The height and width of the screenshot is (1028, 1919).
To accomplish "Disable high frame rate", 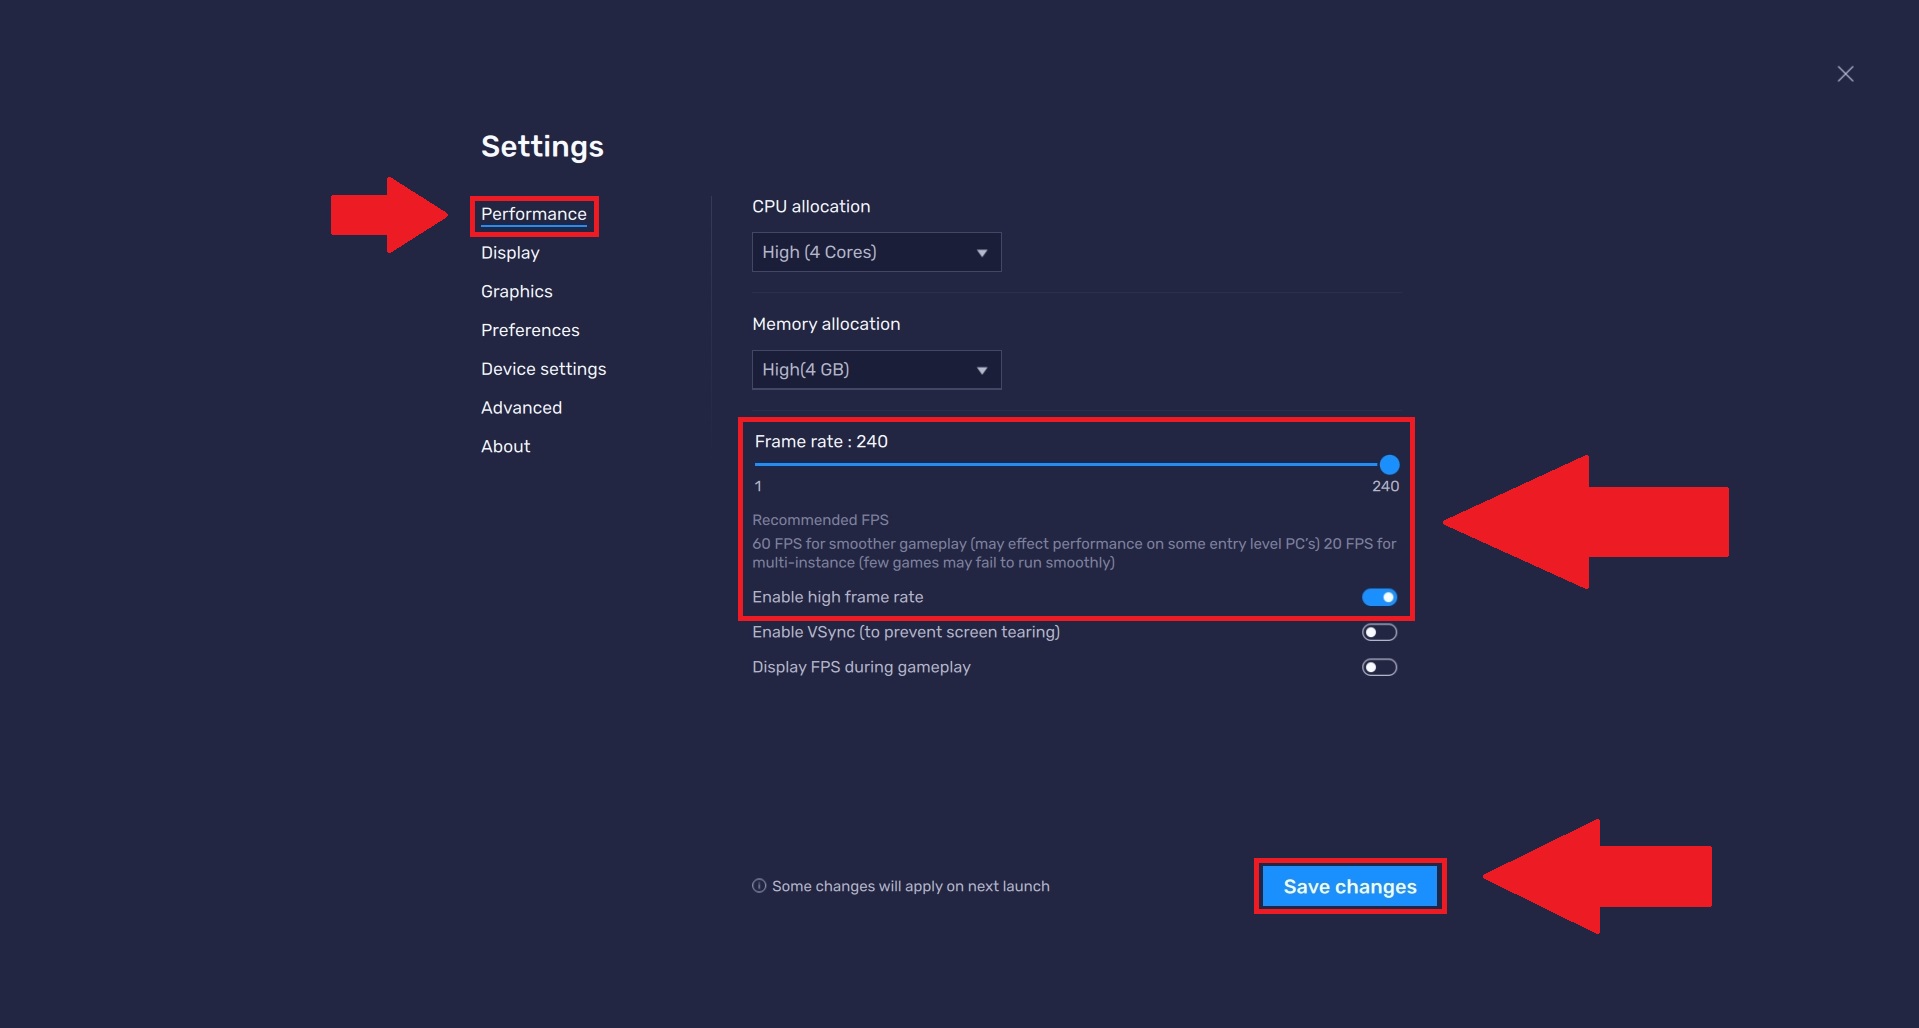I will [1378, 597].
